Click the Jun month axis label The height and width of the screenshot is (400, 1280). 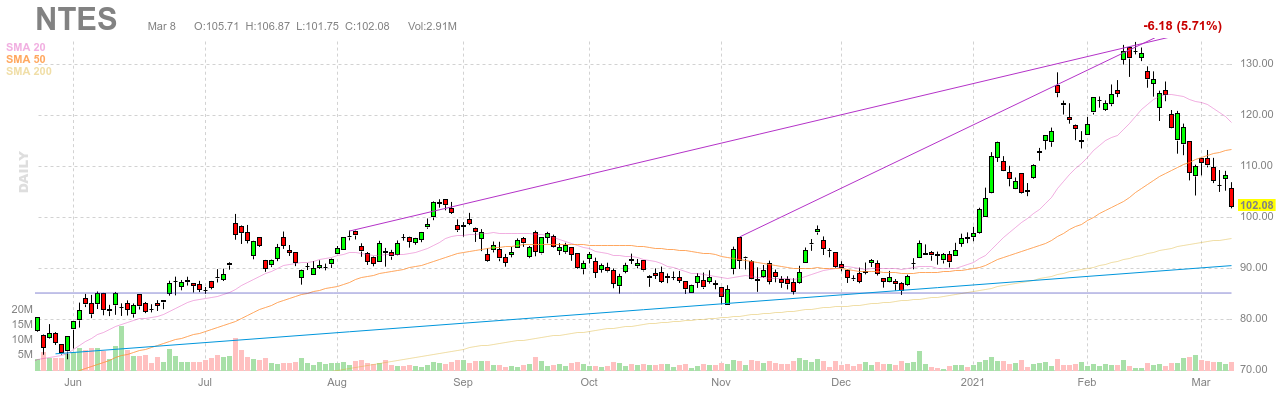[72, 382]
